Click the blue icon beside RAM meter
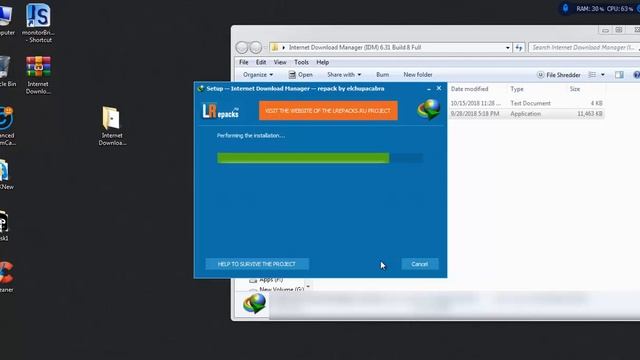 coord(565,9)
